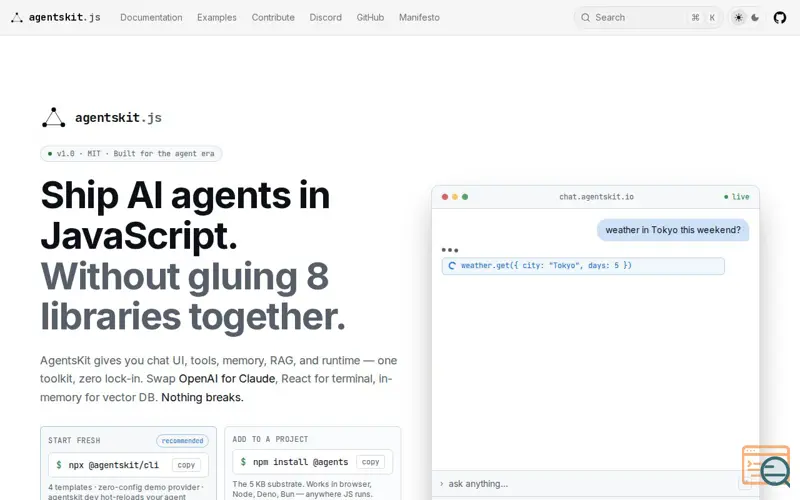
Task: Switch to light theme sun icon
Action: (738, 18)
